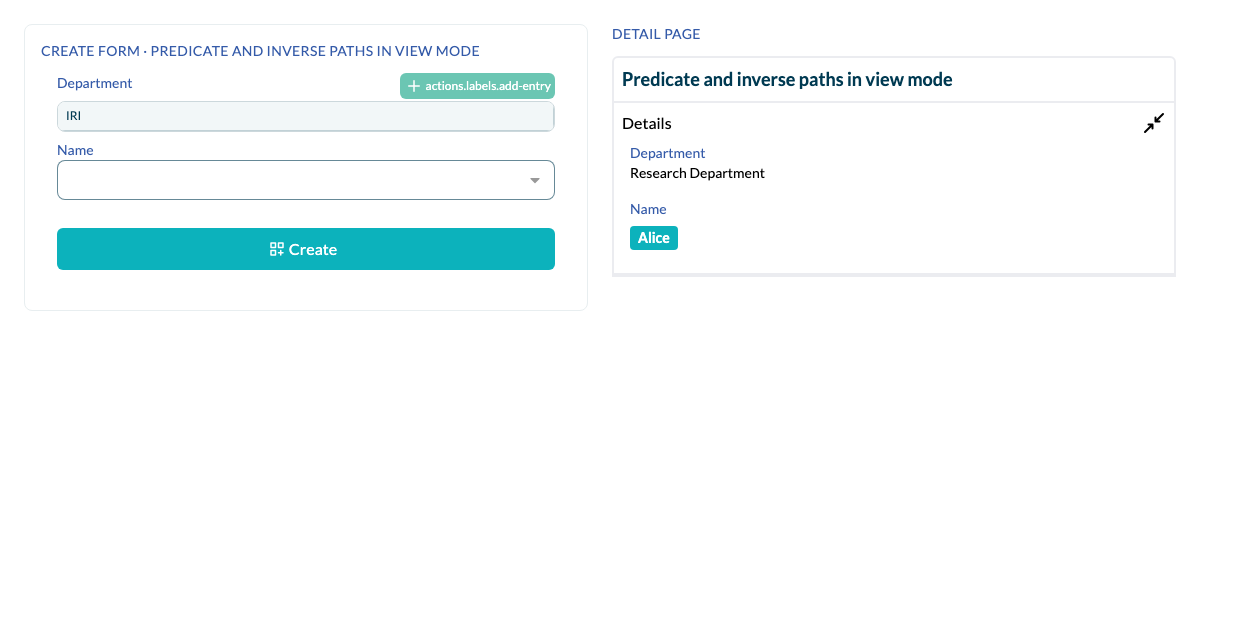Image resolution: width=1240 pixels, height=620 pixels.
Task: Open the Name dropdown arrow
Action: point(535,180)
